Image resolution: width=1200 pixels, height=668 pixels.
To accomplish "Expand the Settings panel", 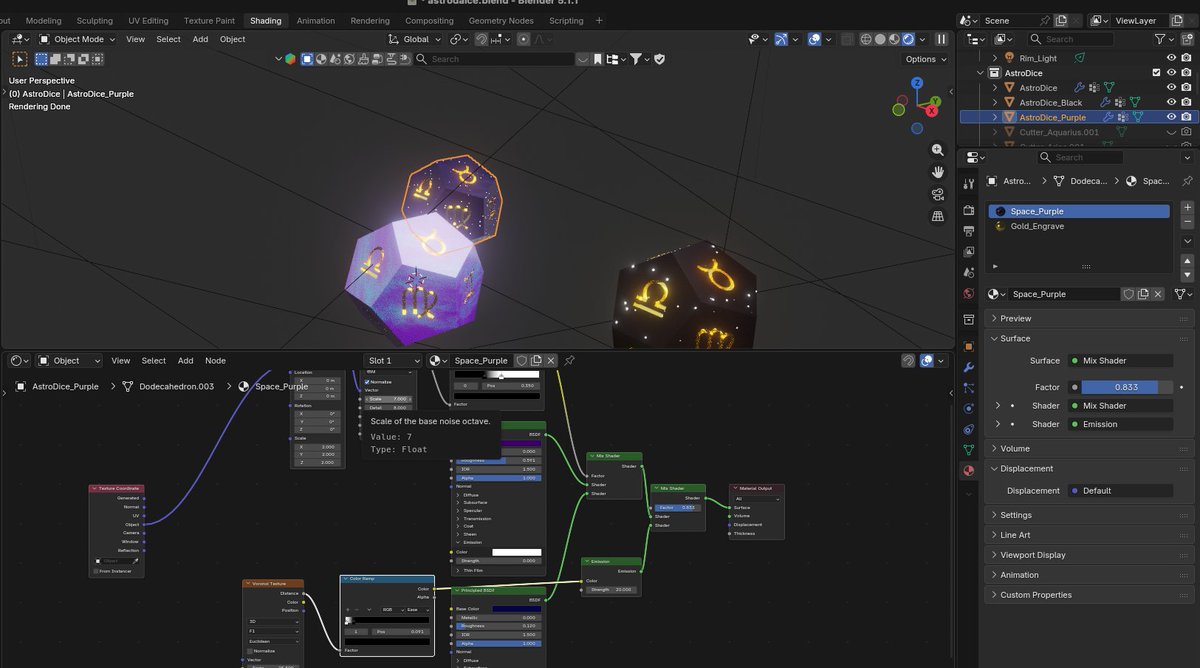I will pos(1090,515).
